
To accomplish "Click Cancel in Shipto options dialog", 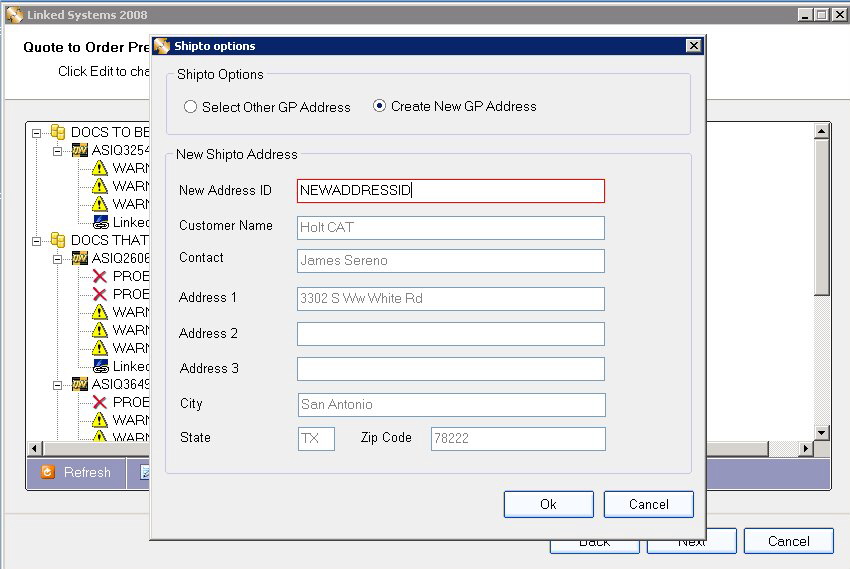I will [x=648, y=505].
